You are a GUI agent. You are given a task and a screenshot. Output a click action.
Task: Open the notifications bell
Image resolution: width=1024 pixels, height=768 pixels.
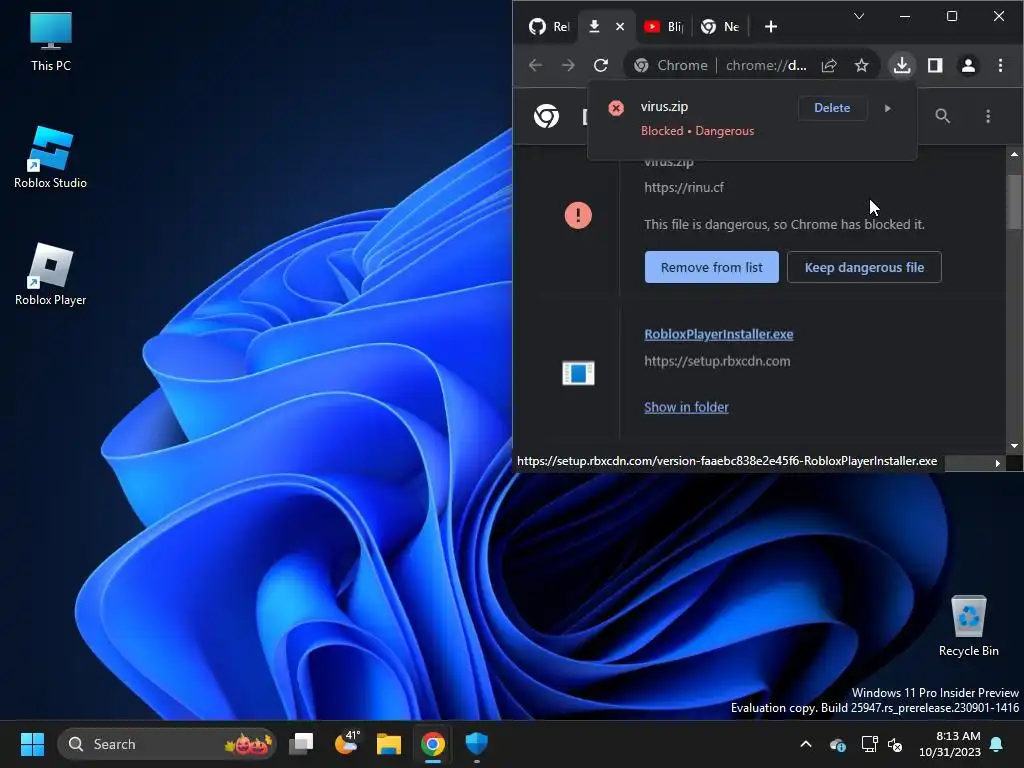tap(997, 744)
